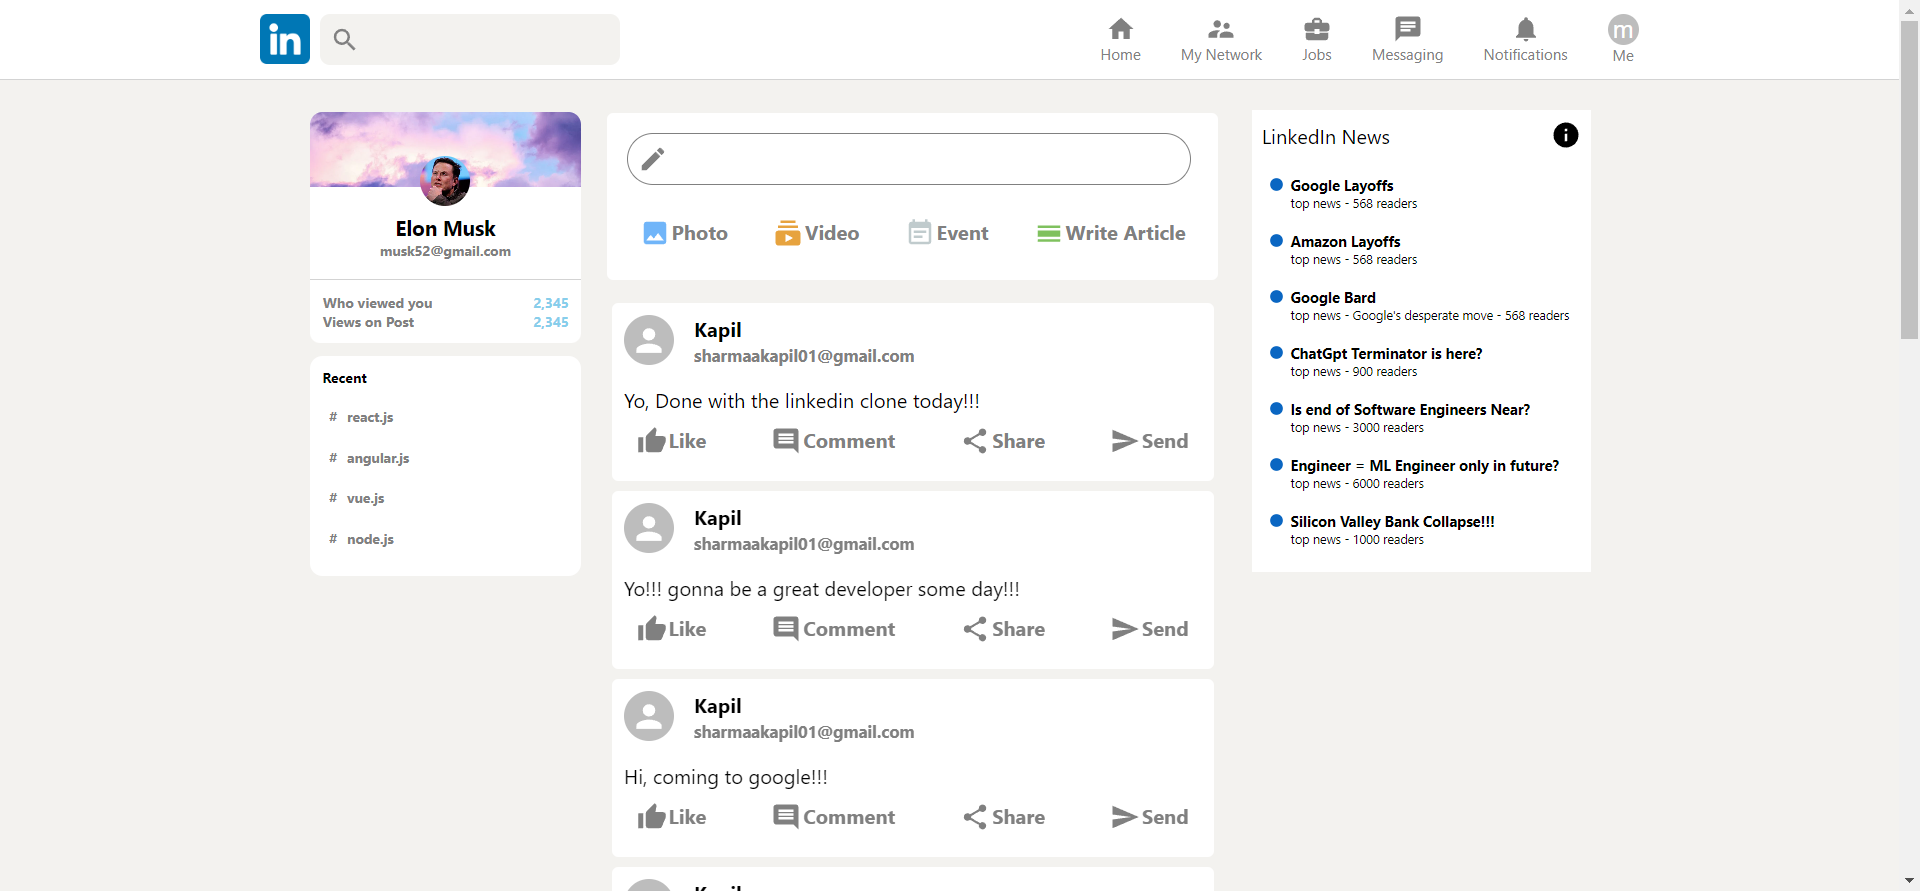1920x891 pixels.
Task: Send the 'great developer some day' post
Action: pyautogui.click(x=1150, y=629)
